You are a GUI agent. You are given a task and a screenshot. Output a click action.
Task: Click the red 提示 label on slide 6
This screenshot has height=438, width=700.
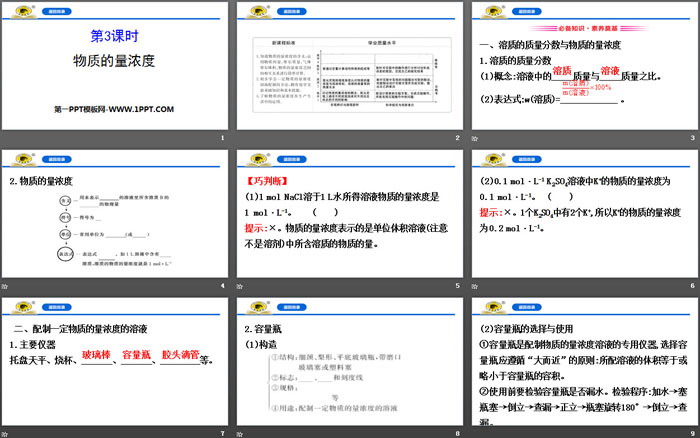pyautogui.click(x=491, y=213)
